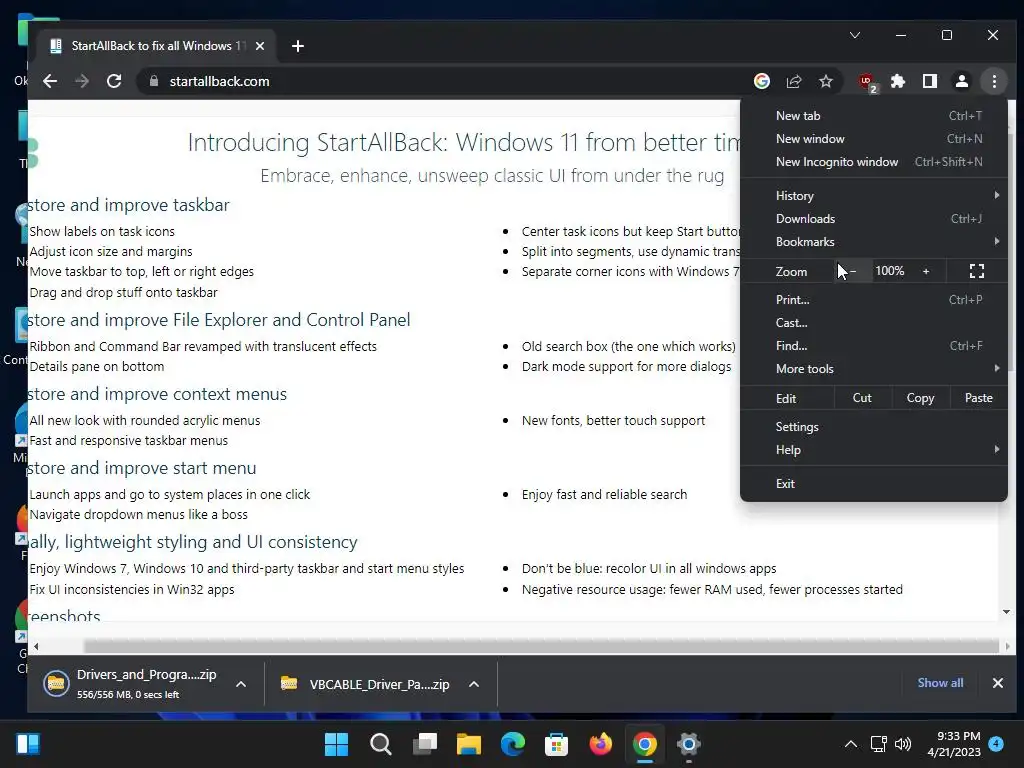
Task: Click Show all downloads link
Action: click(x=940, y=682)
